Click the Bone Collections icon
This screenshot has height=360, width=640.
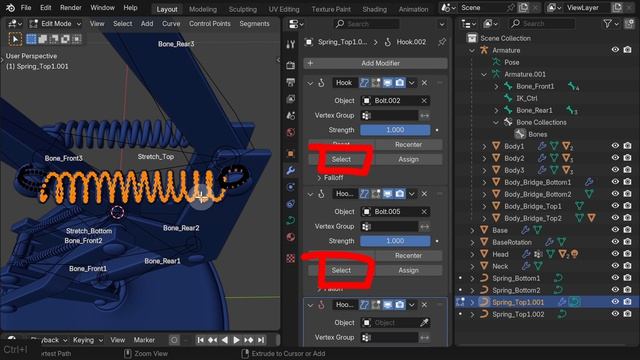[508, 122]
